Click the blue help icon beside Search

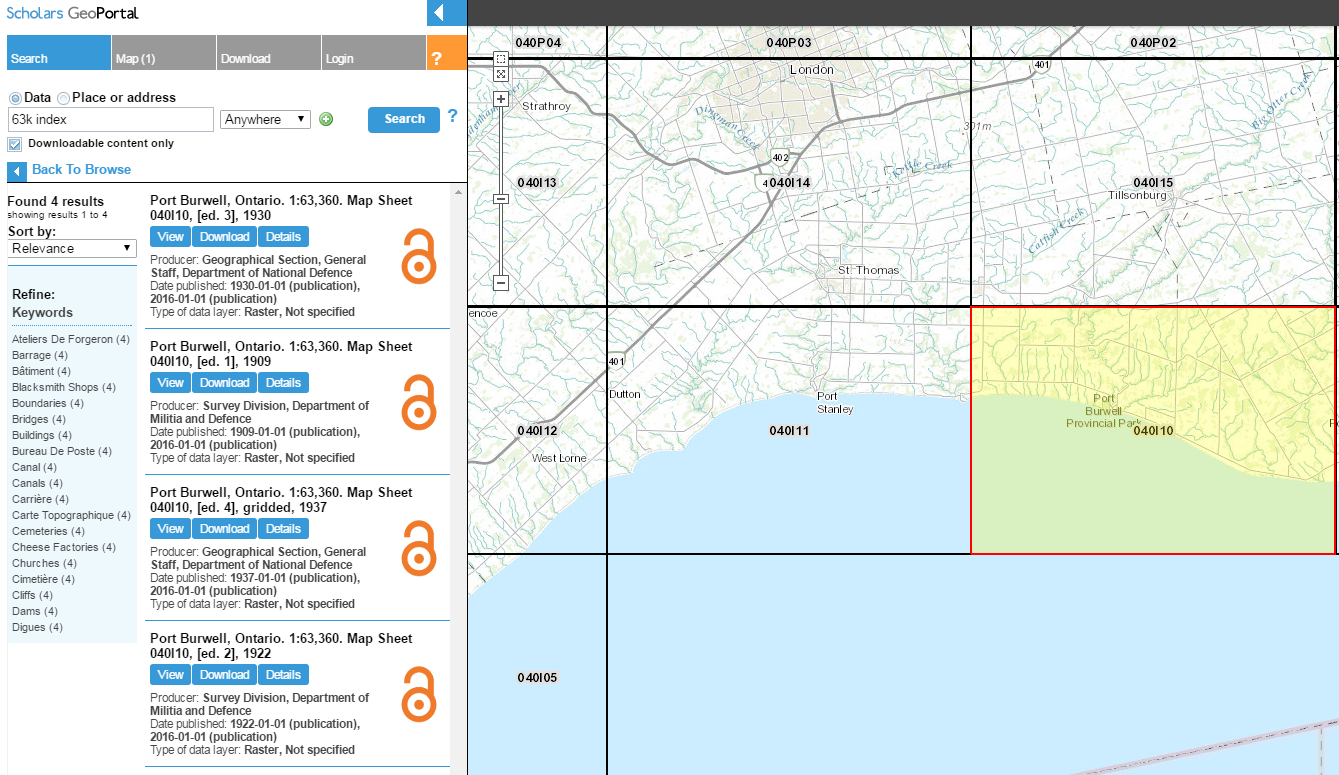(452, 116)
